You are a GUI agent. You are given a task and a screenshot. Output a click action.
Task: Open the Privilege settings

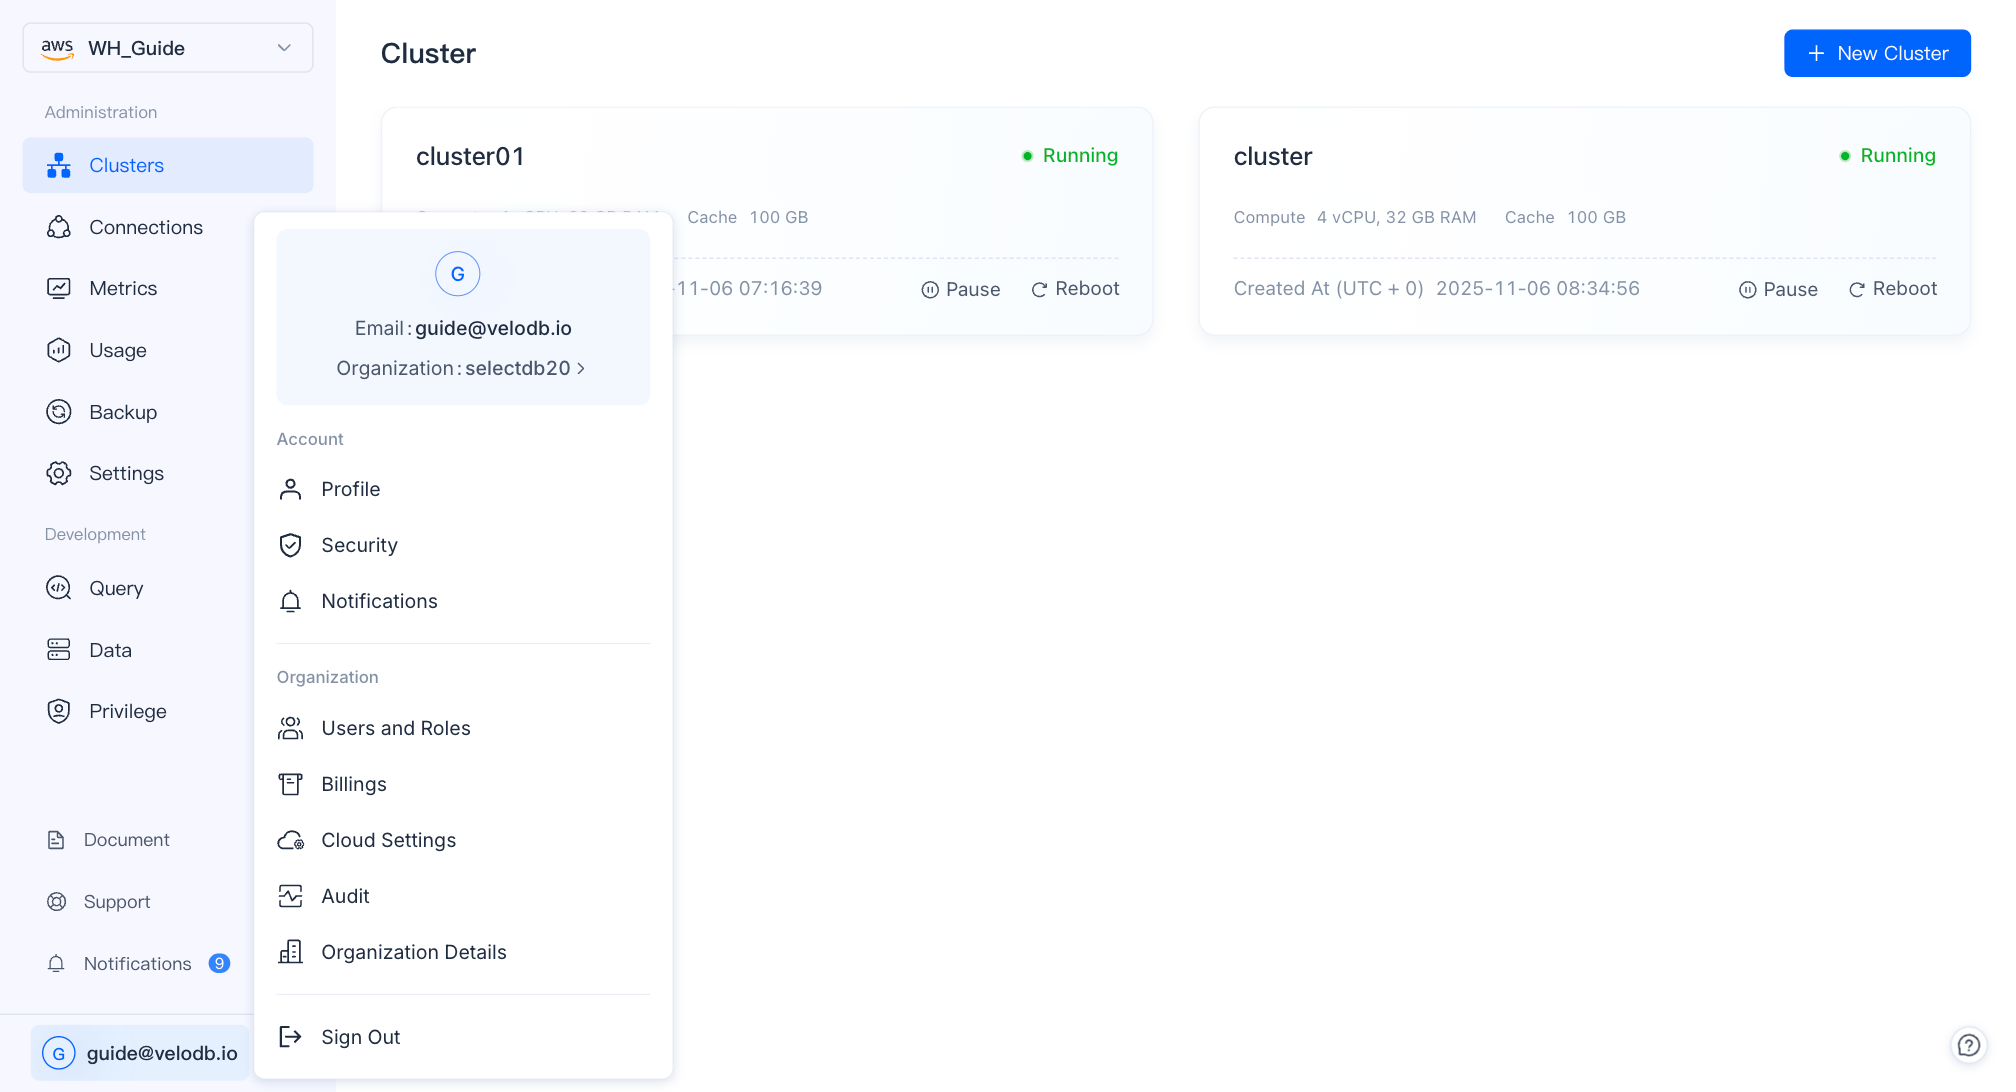coord(127,710)
